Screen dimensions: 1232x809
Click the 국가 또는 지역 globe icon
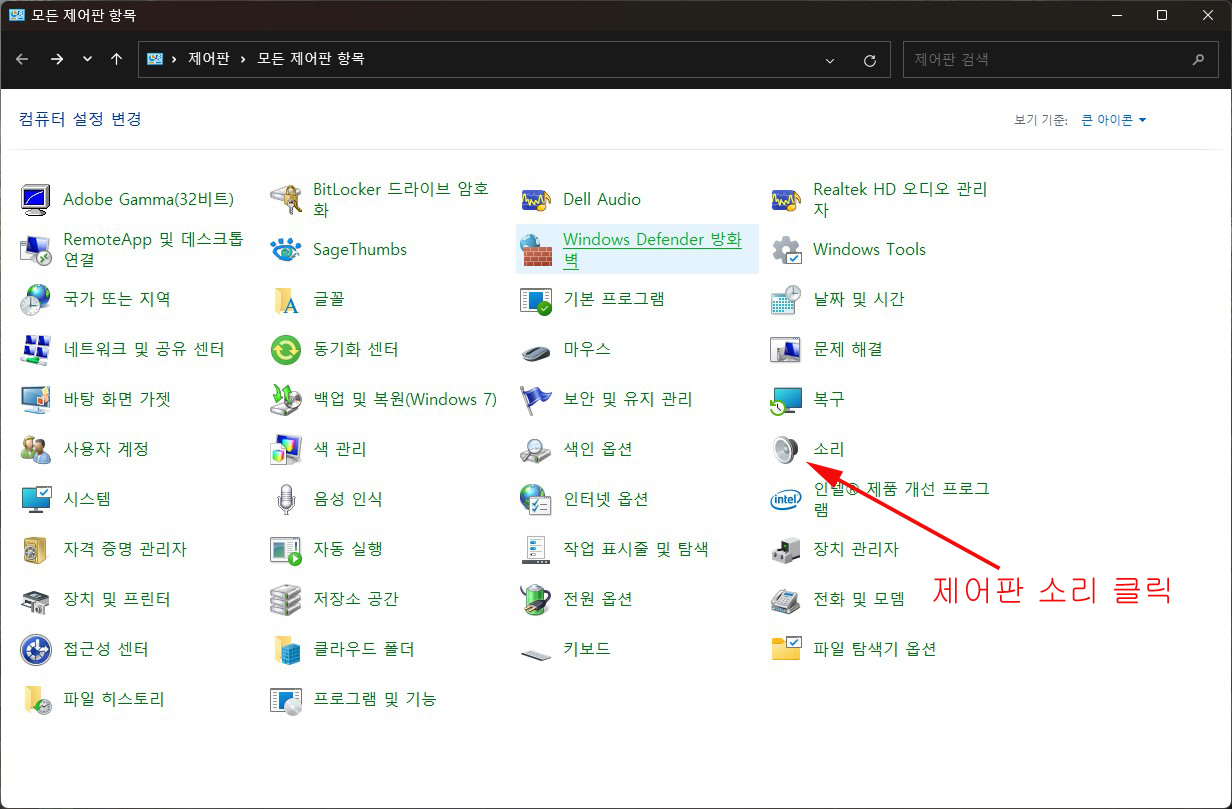click(36, 299)
